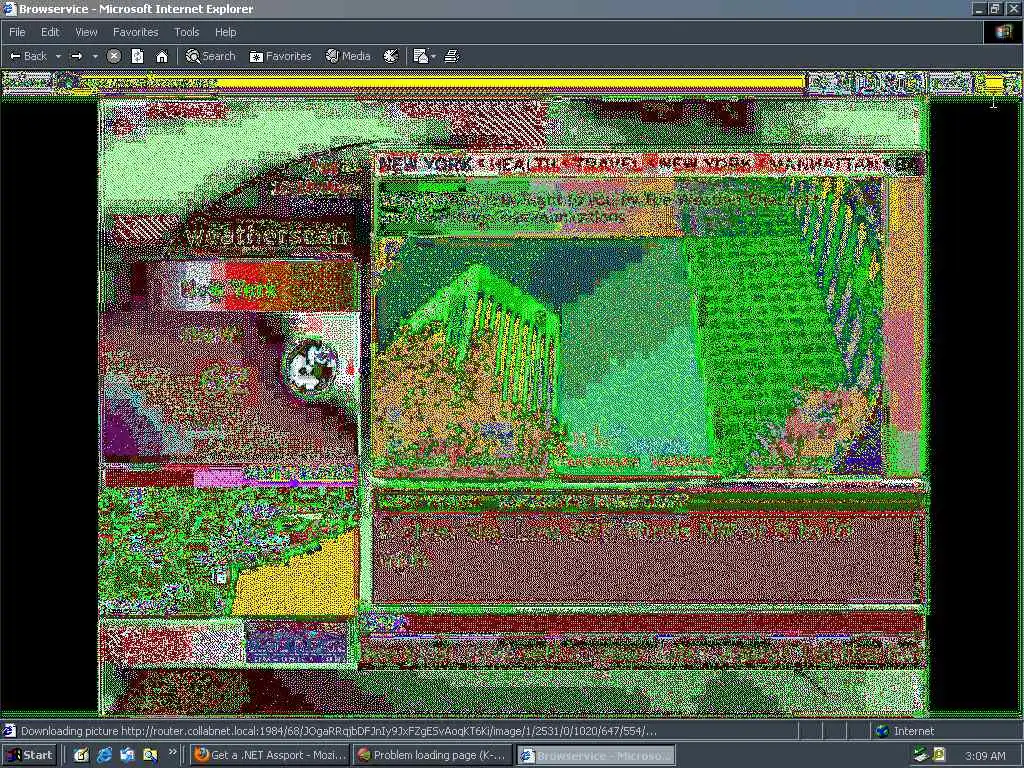Expand the Mail button dropdown arrow
Screen dimensions: 1024x768
[433, 57]
